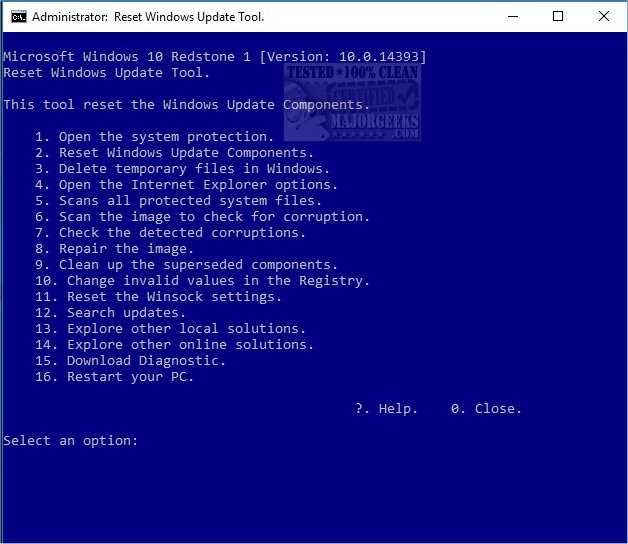Click the command prompt icon in title bar
628x544 pixels.
[x=18, y=17]
